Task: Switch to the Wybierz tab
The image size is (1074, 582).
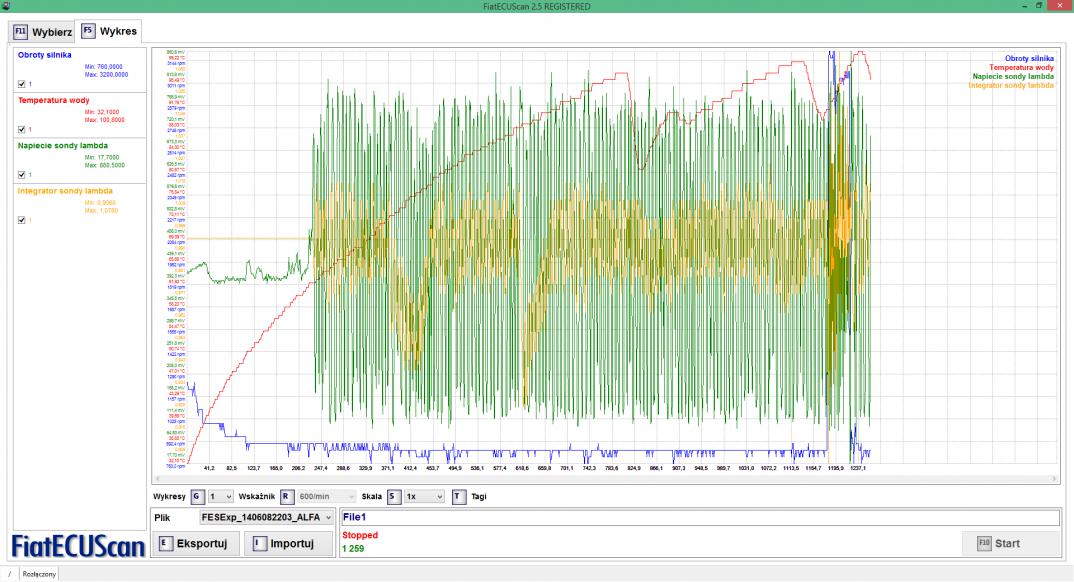Action: (x=42, y=31)
